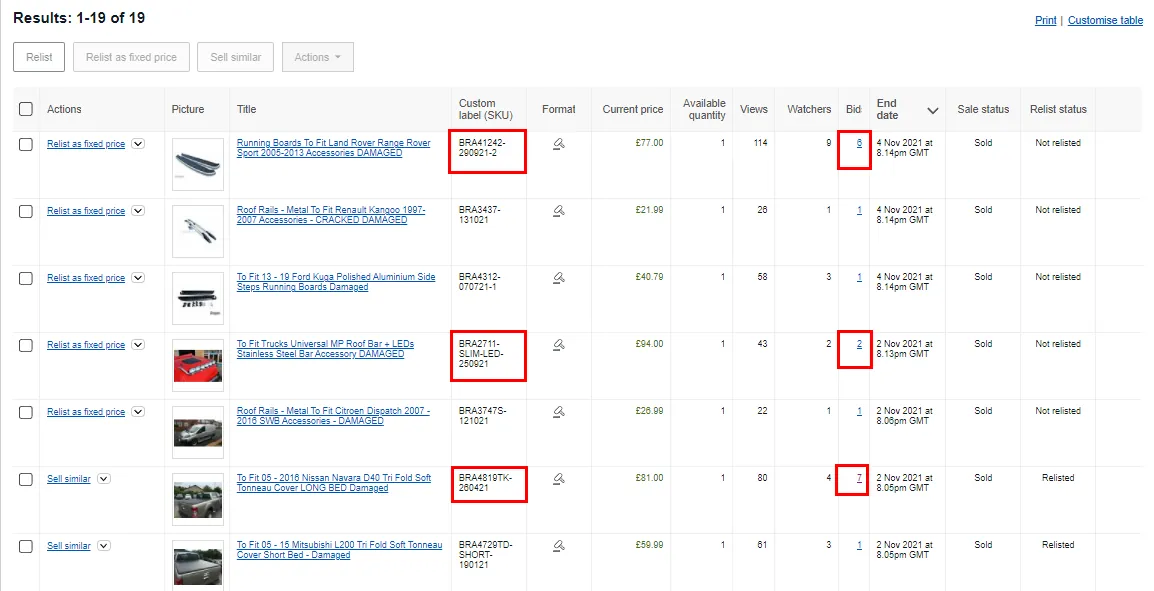This screenshot has height=591, width=1154.
Task: Tick checkbox for Ford Kuga Side Steps listing
Action: (26, 278)
